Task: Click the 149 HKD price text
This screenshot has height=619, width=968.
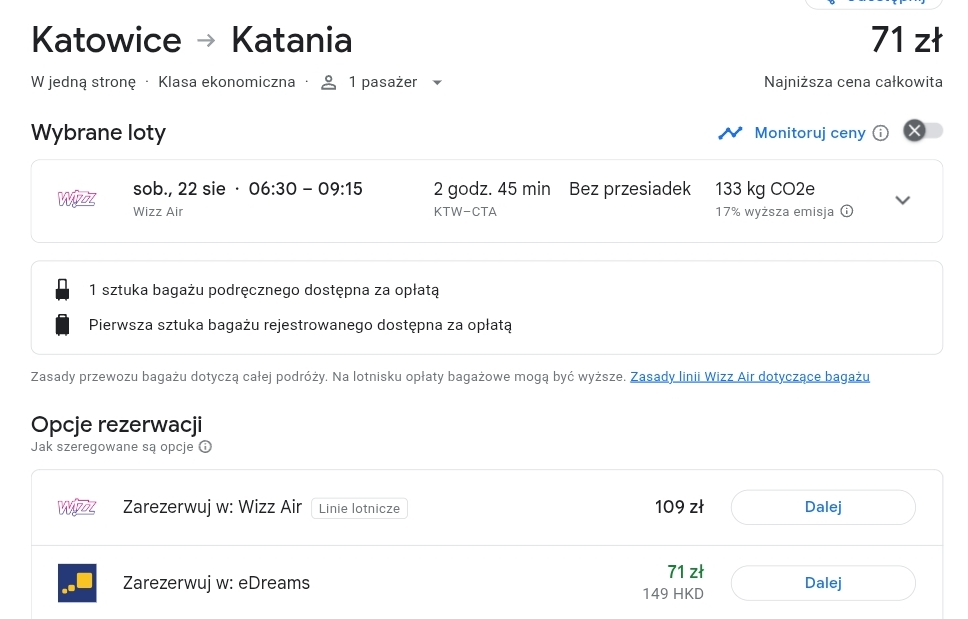Action: point(673,594)
